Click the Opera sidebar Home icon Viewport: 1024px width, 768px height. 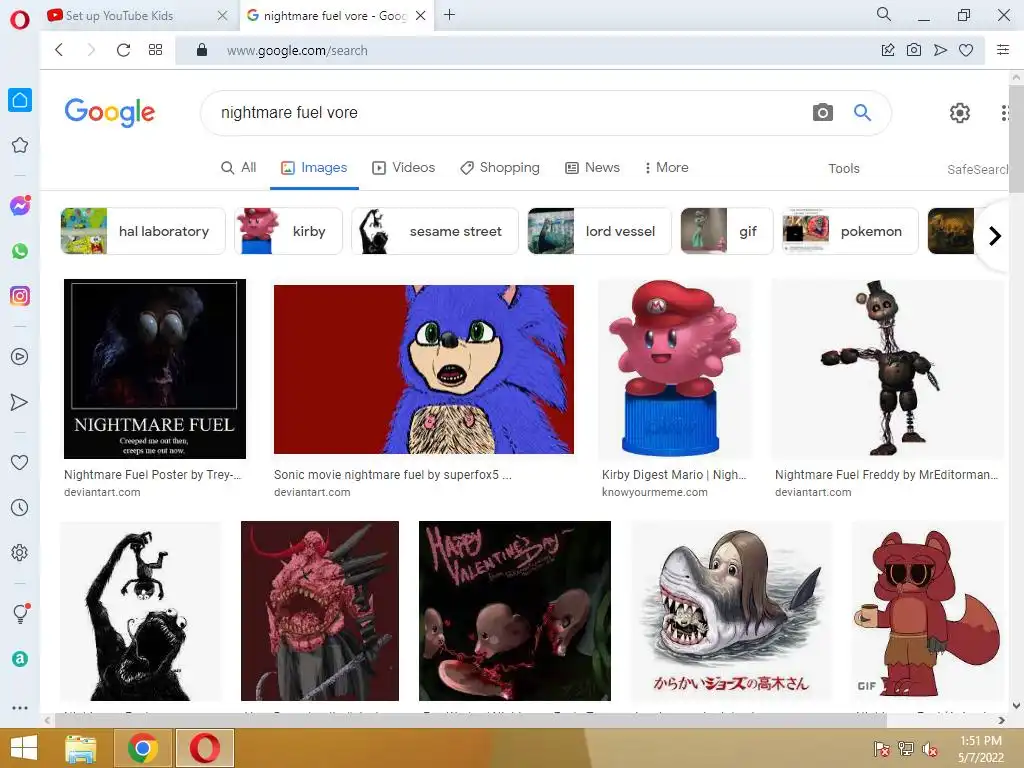coord(20,100)
